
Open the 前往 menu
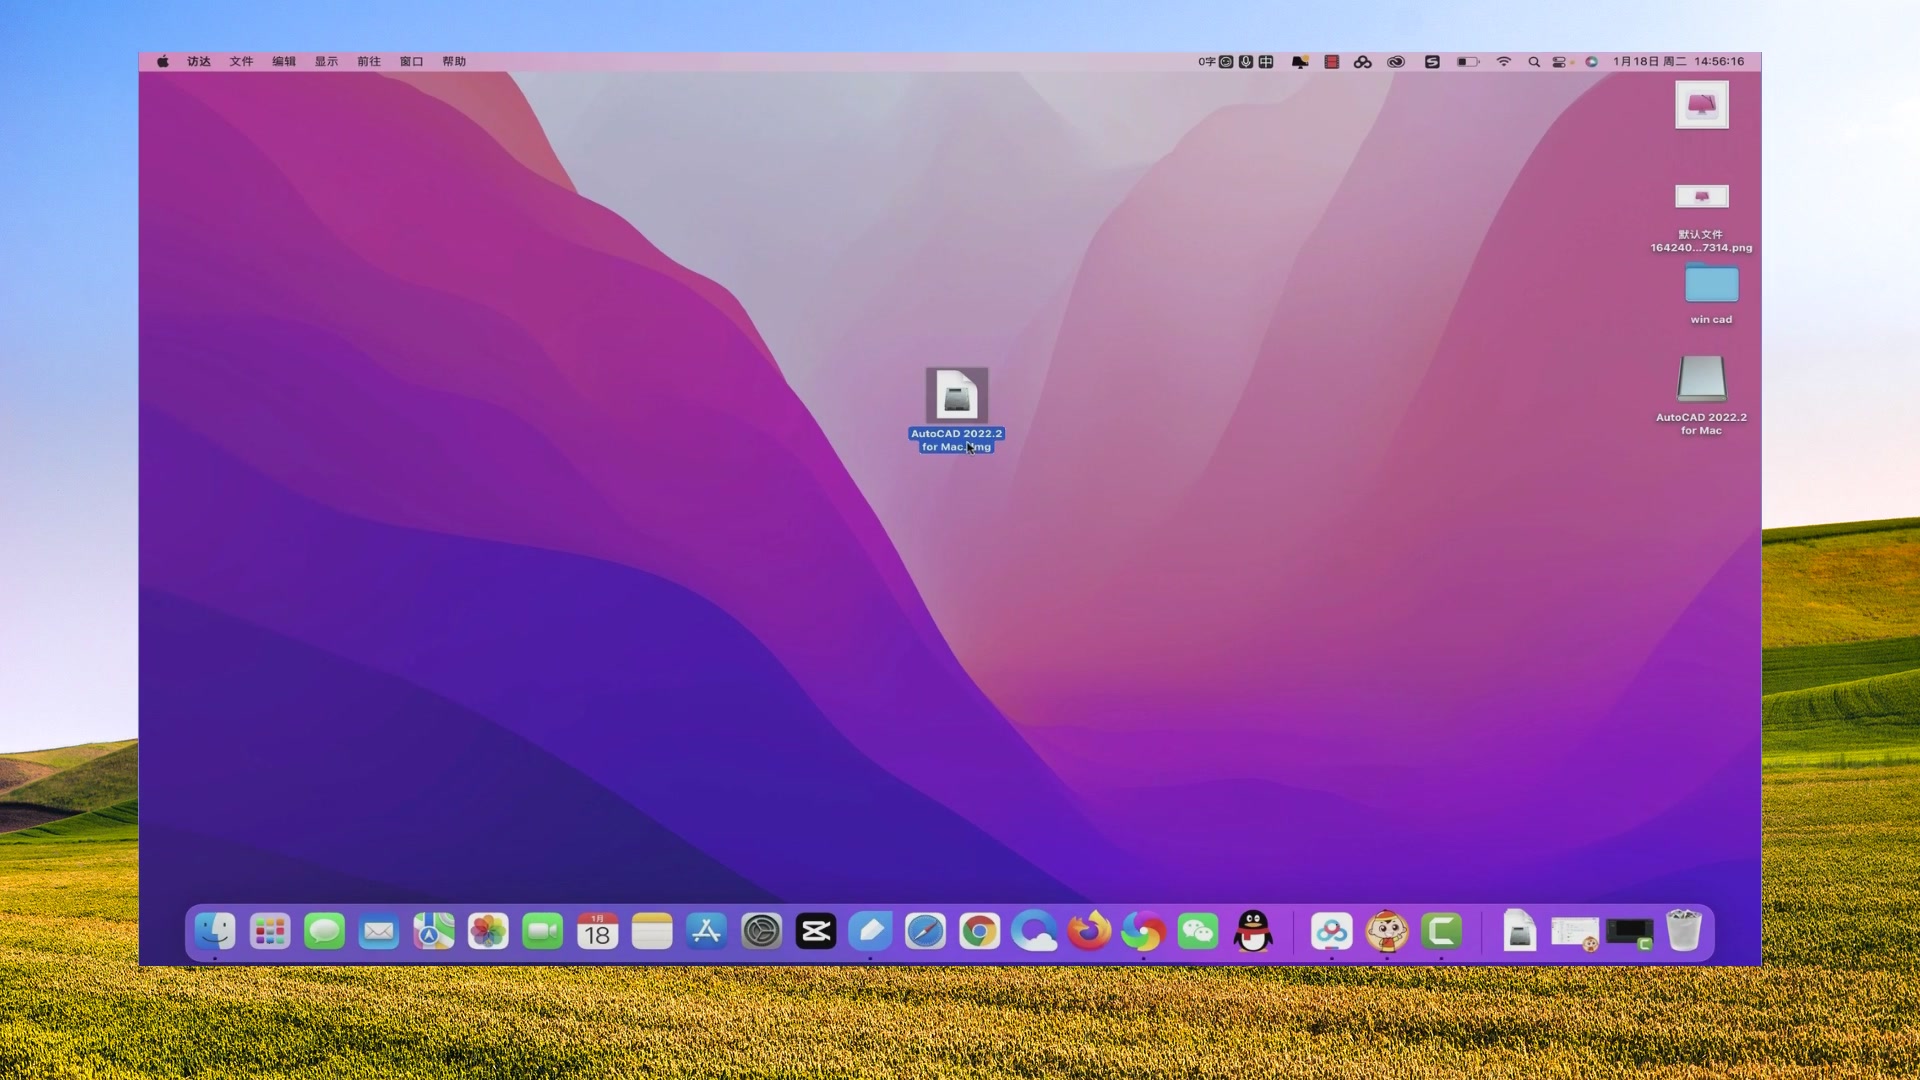point(369,61)
